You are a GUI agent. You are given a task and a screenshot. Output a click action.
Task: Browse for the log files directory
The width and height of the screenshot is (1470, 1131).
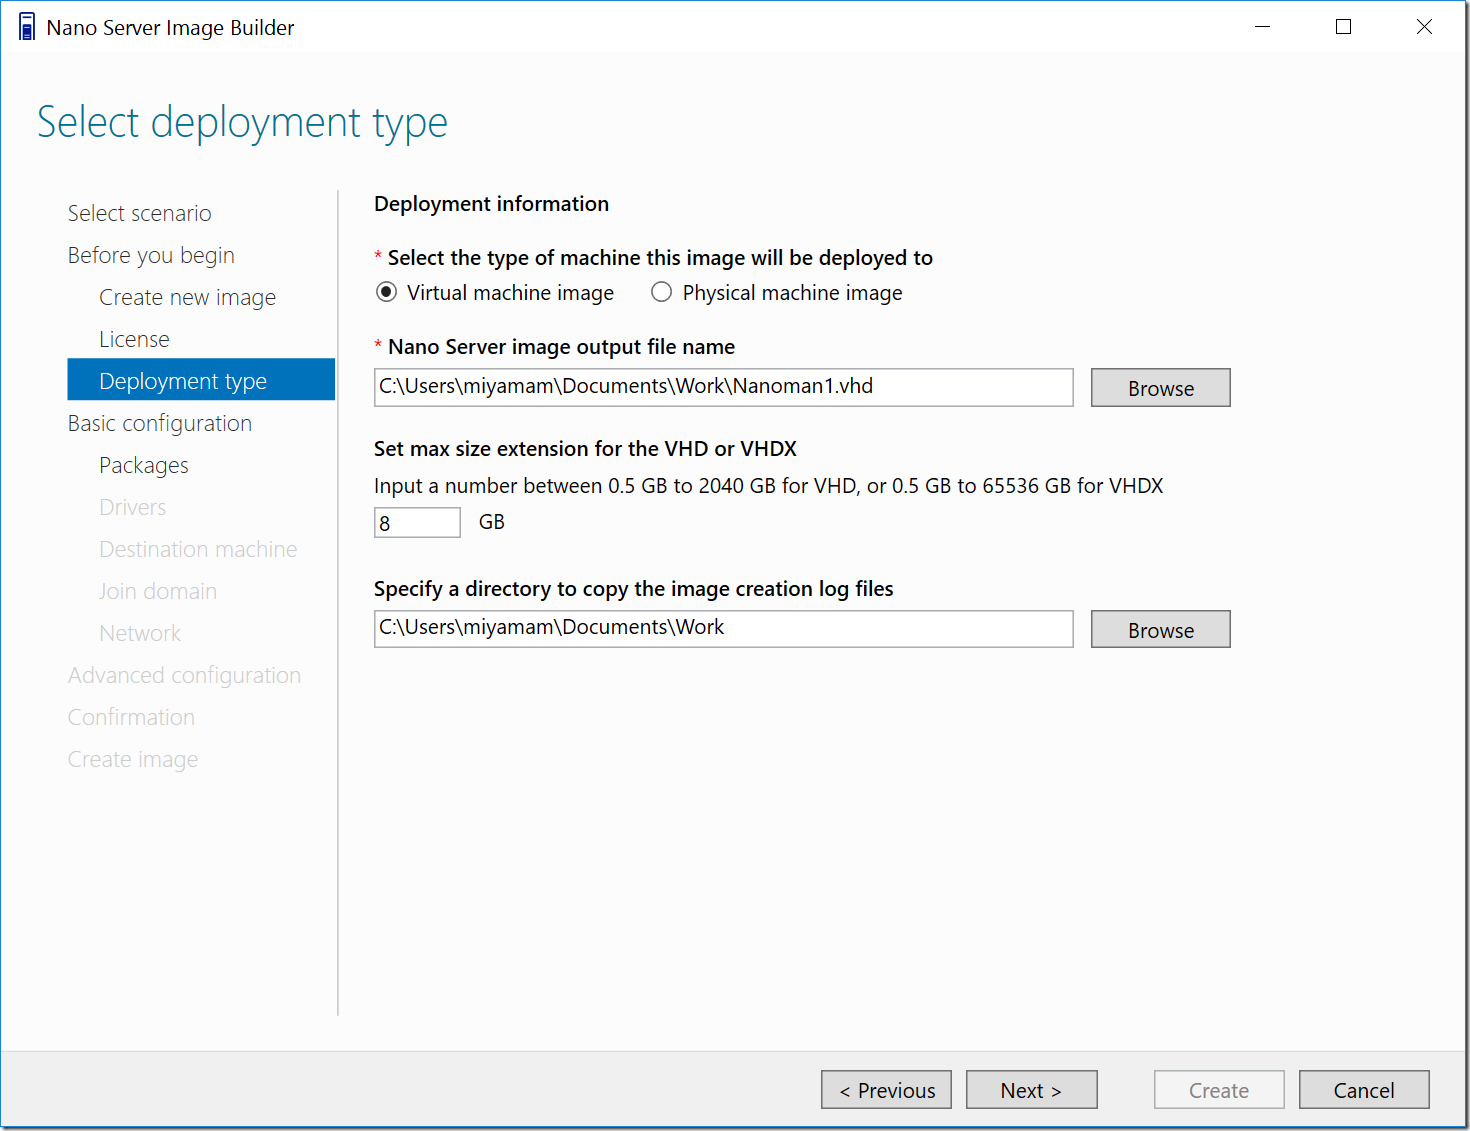pyautogui.click(x=1160, y=629)
